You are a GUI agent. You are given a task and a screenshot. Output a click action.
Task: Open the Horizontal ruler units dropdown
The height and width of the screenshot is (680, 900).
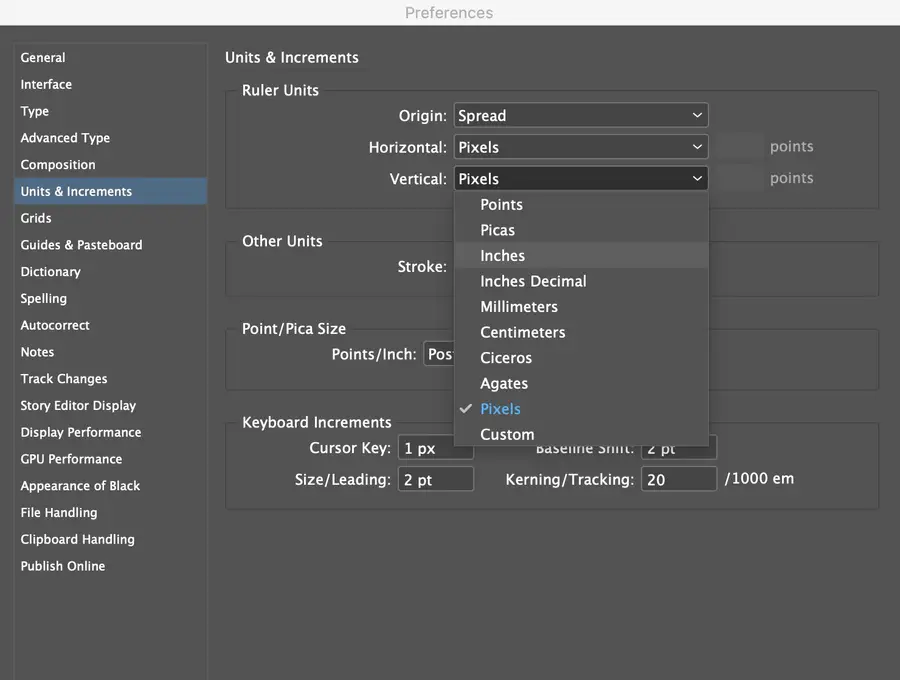(x=580, y=147)
